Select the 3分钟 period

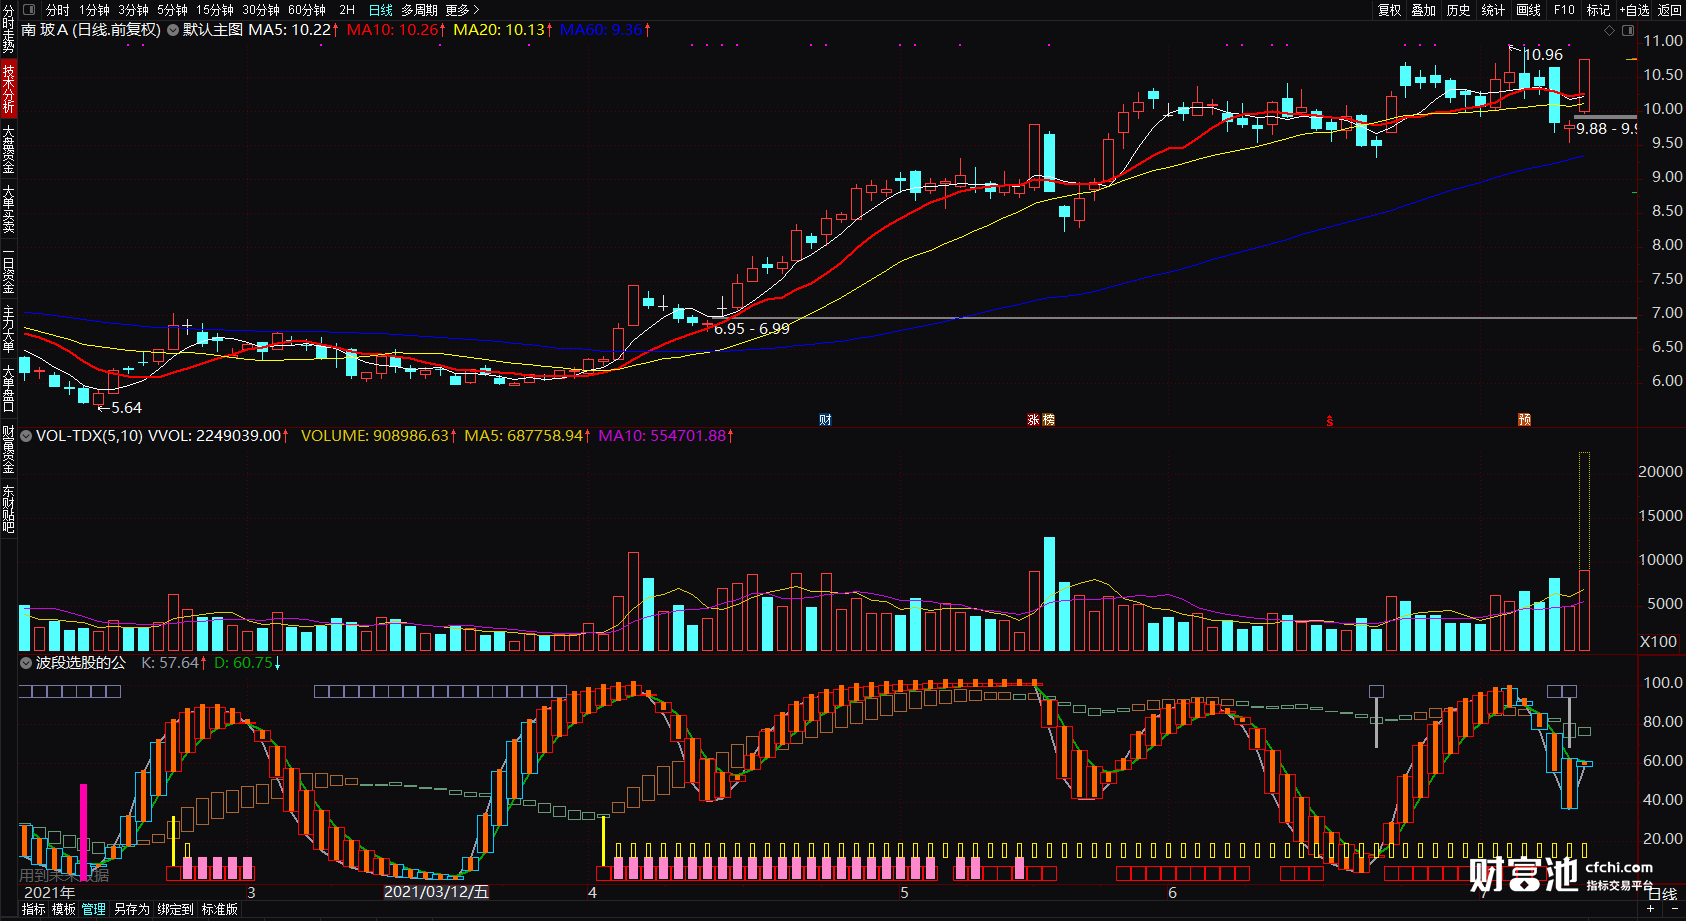(x=133, y=10)
